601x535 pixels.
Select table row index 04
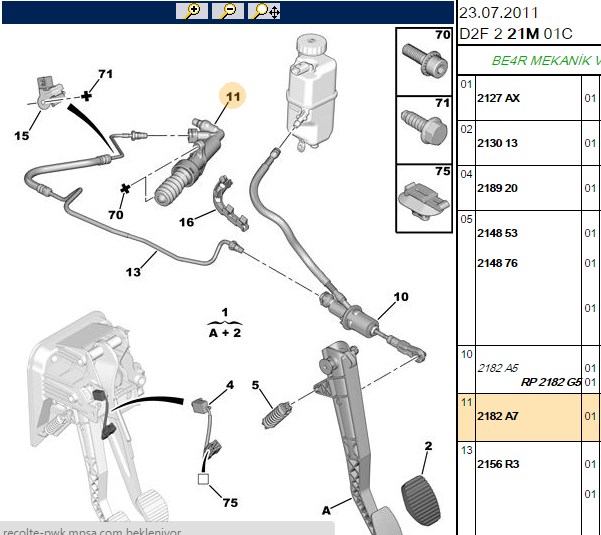tap(466, 174)
